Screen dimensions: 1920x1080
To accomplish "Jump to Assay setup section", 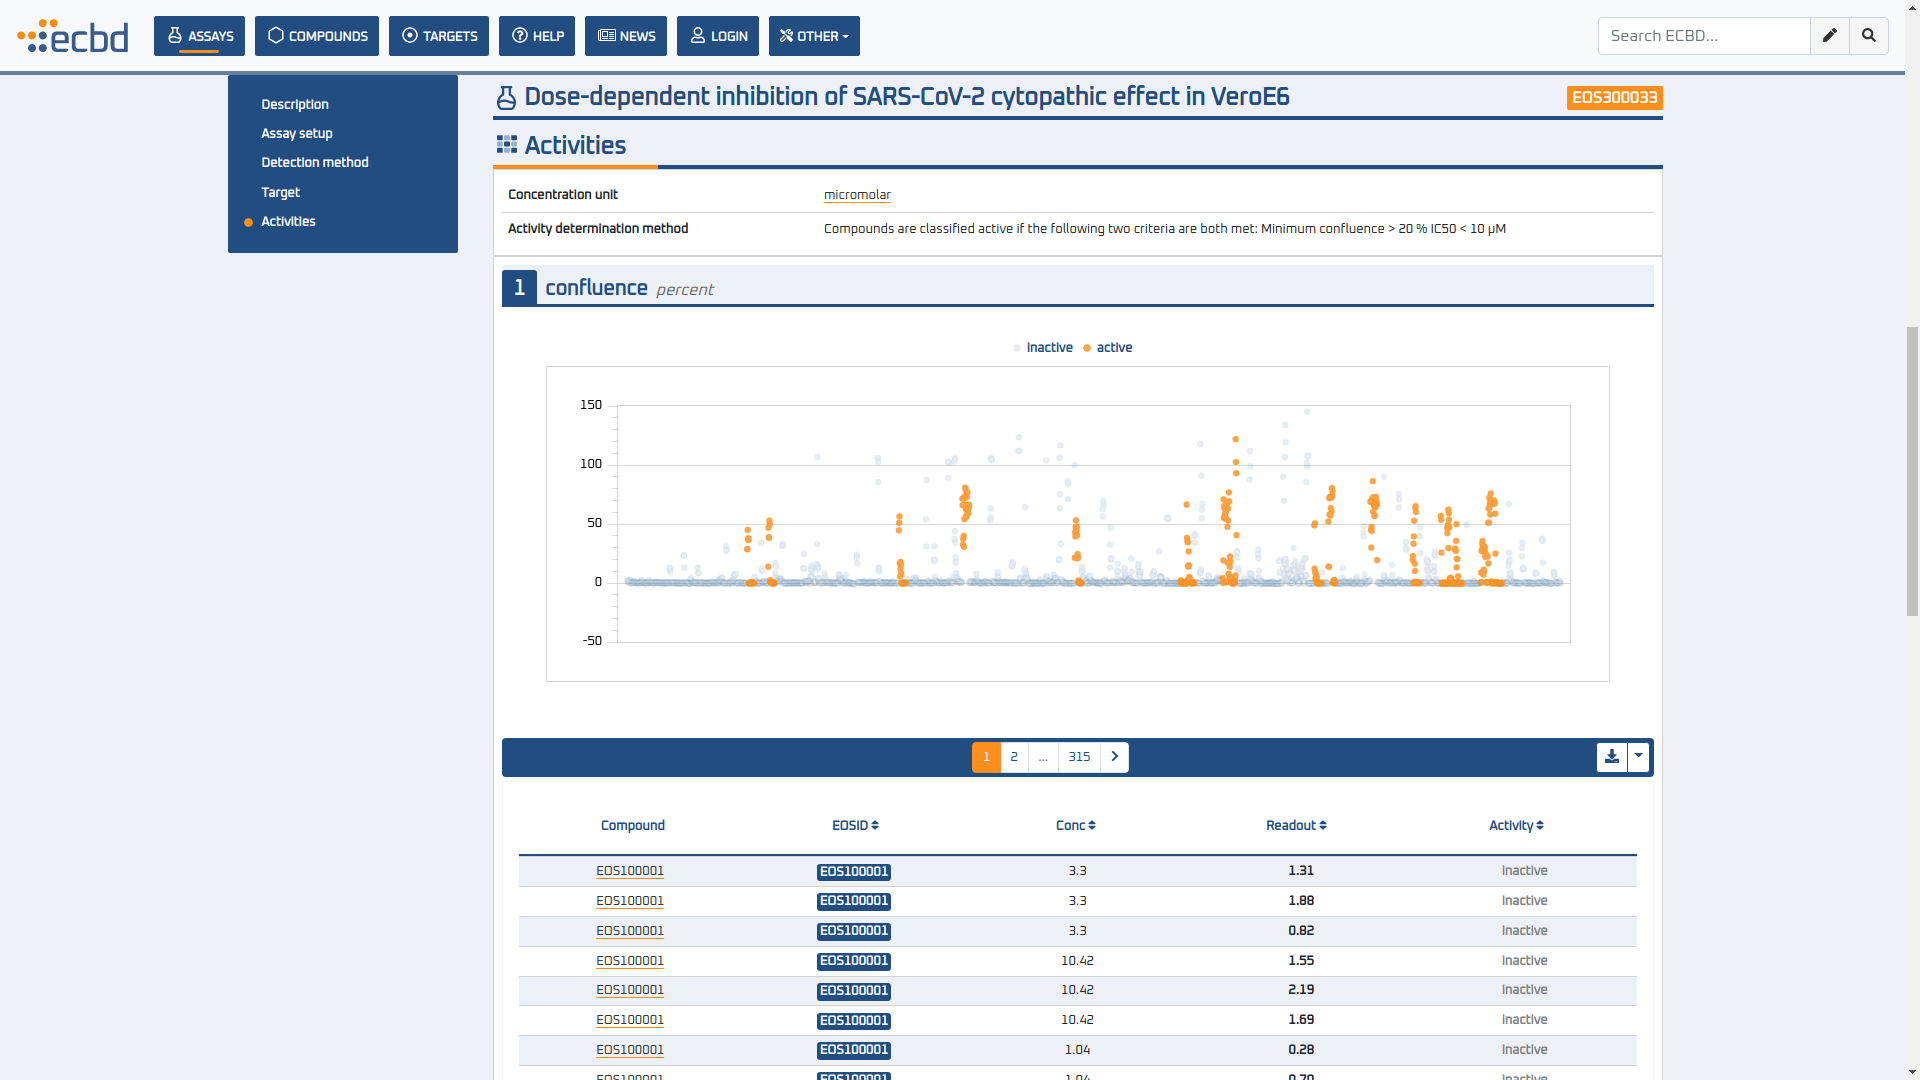I will (x=297, y=133).
